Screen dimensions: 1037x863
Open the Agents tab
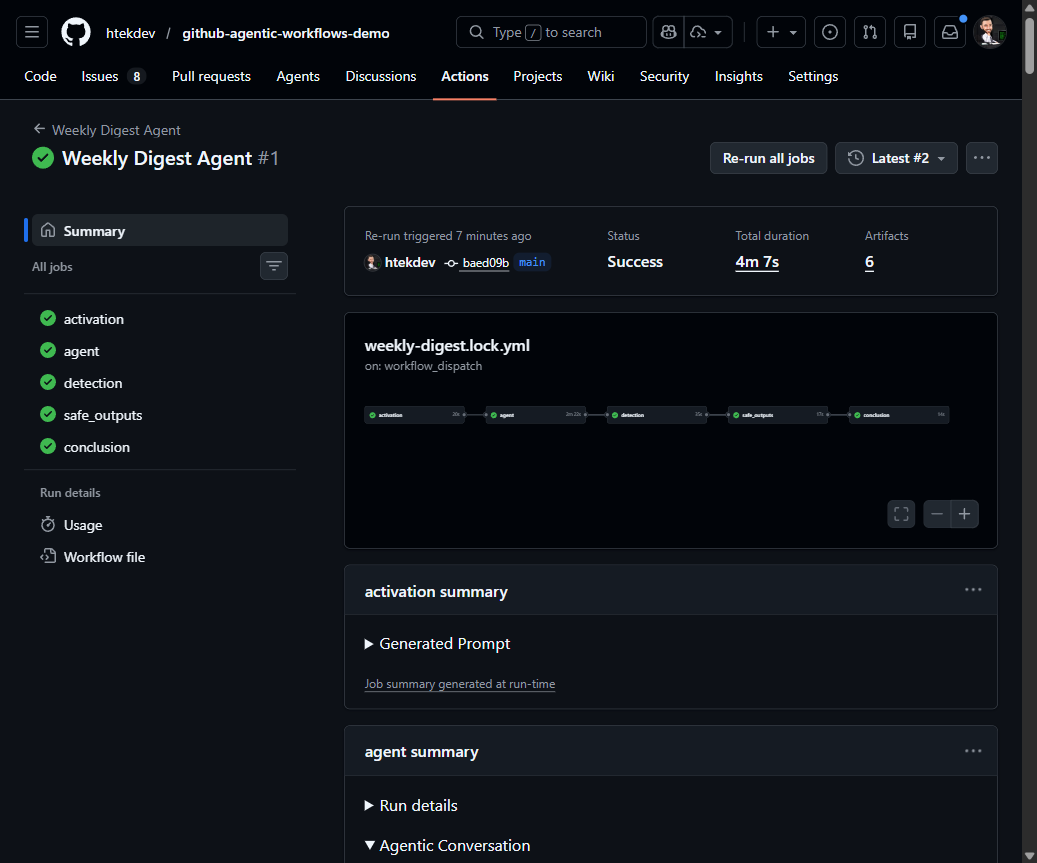pyautogui.click(x=297, y=76)
